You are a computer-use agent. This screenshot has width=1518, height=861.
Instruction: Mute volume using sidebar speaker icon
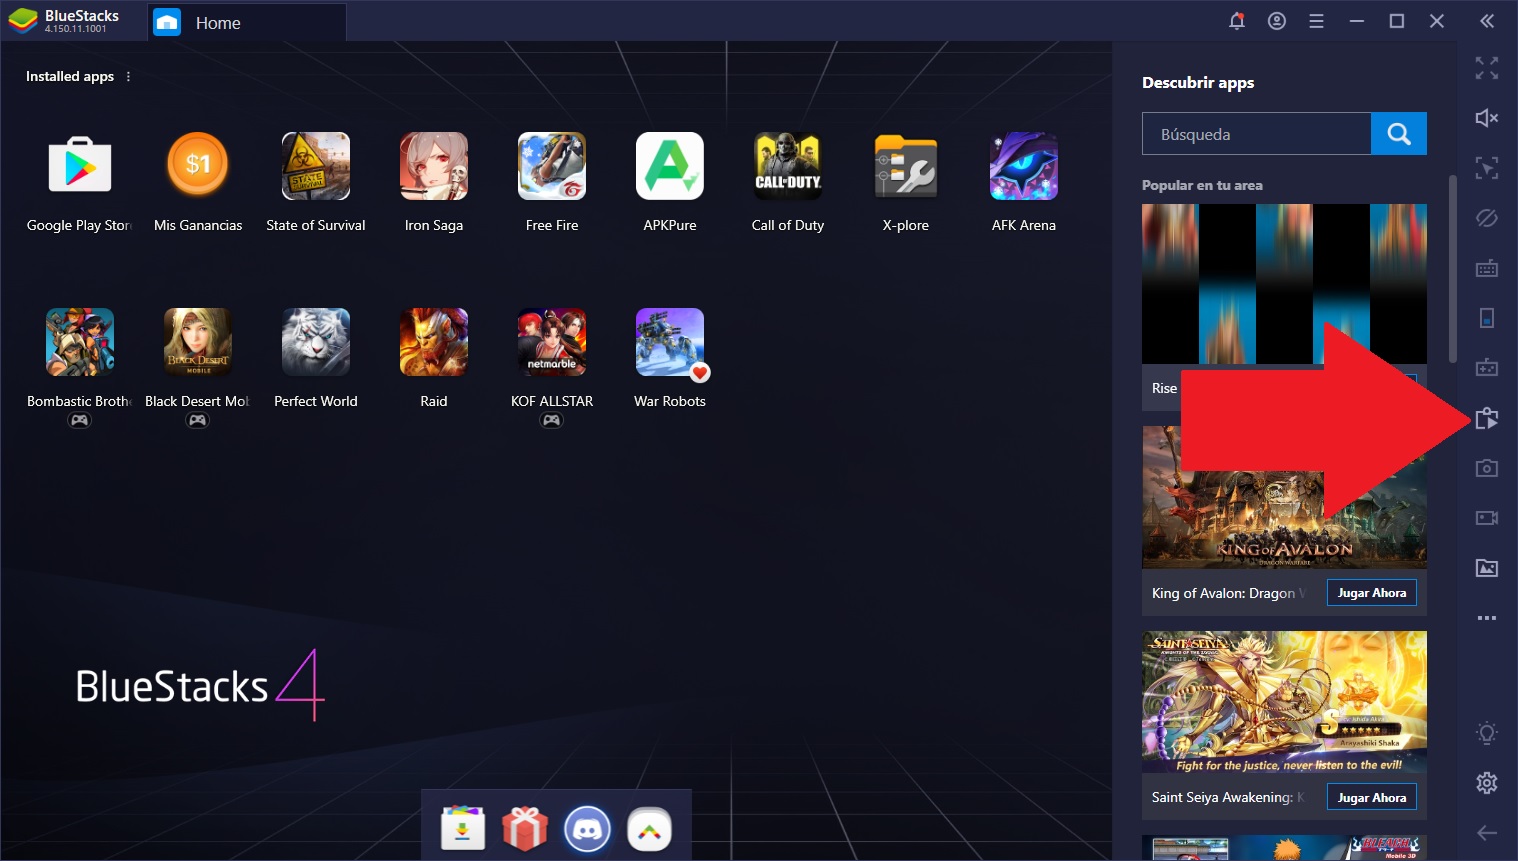(1487, 118)
